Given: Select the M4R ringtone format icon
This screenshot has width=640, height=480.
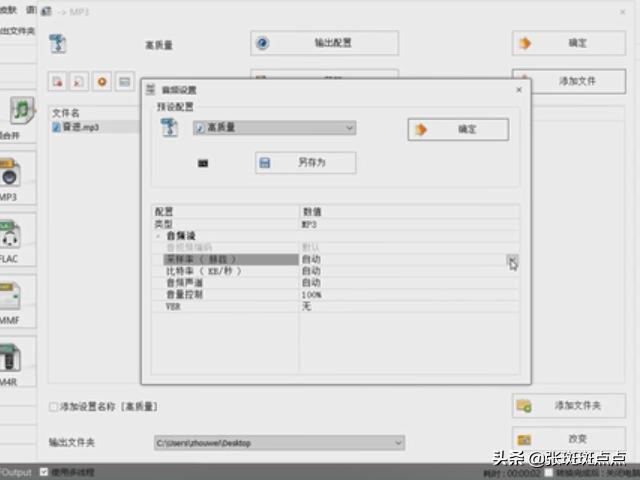Looking at the screenshot, I should coord(12,361).
